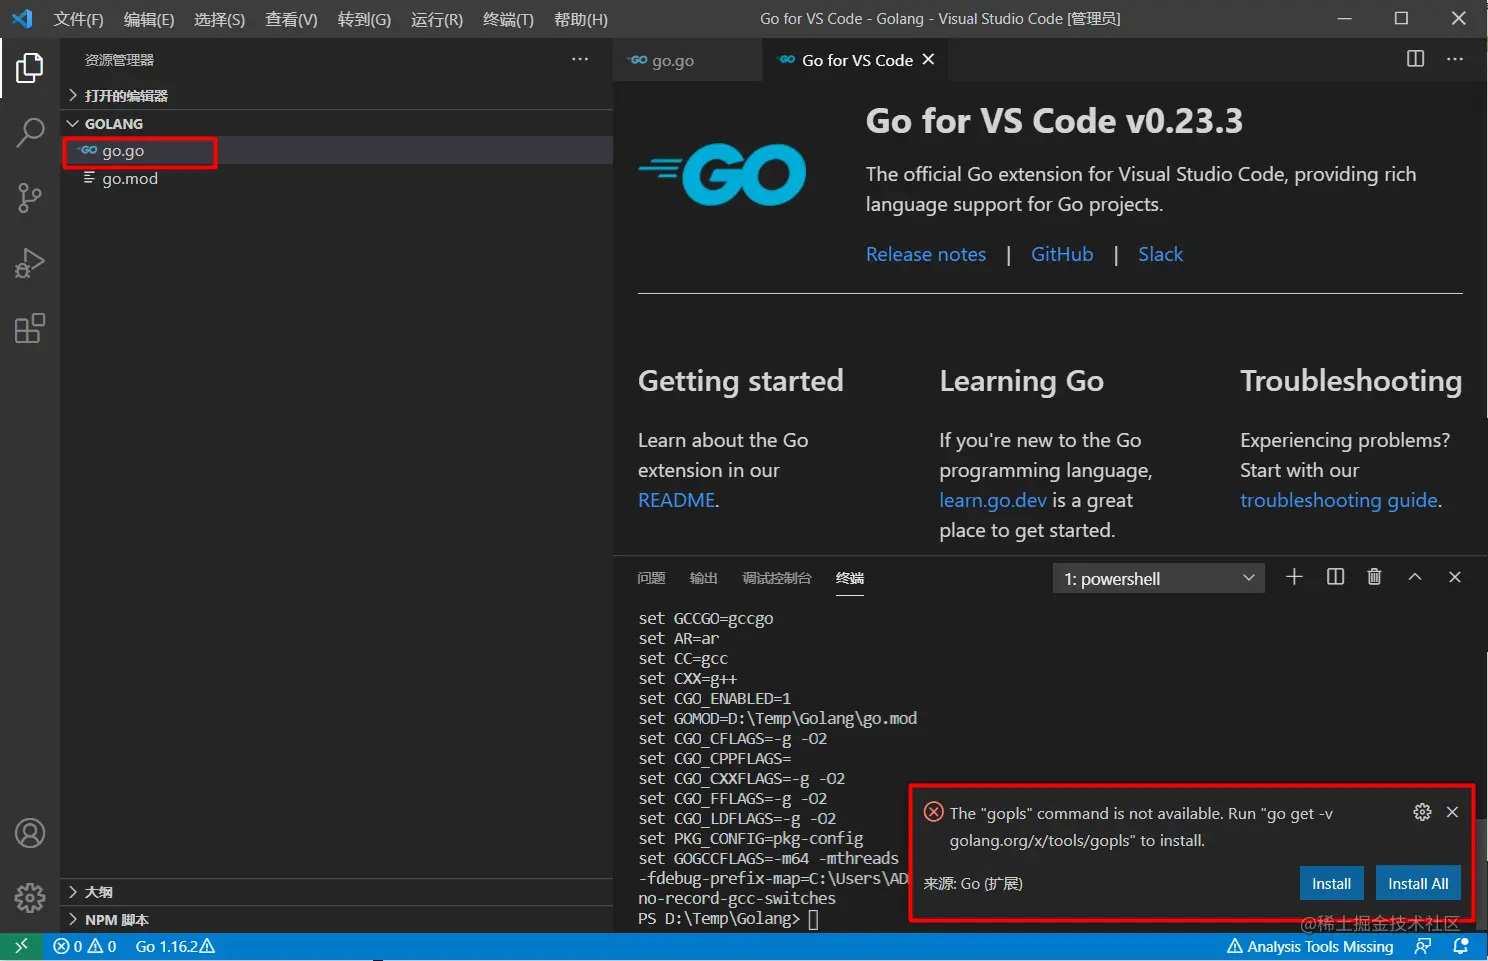
Task: Open the 查看(V) menu
Action: (x=291, y=20)
